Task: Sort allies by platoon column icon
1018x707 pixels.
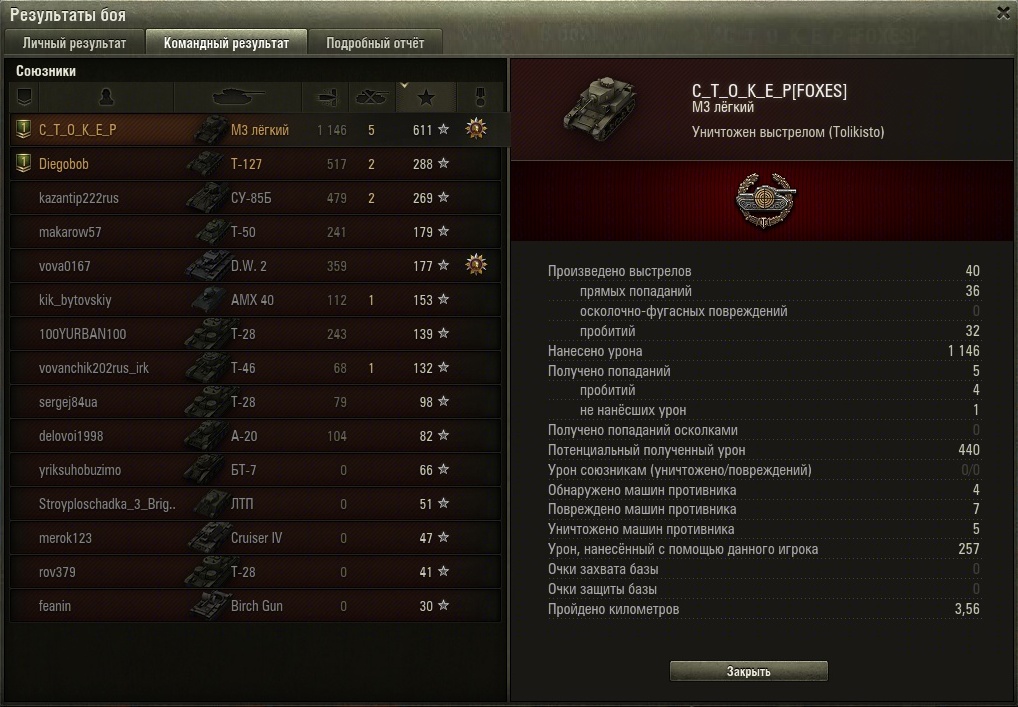Action: [24, 97]
